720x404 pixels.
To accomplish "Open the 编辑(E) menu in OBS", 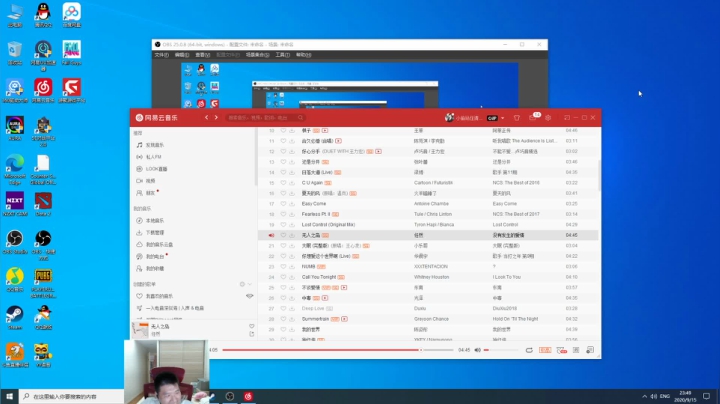I will (181, 55).
